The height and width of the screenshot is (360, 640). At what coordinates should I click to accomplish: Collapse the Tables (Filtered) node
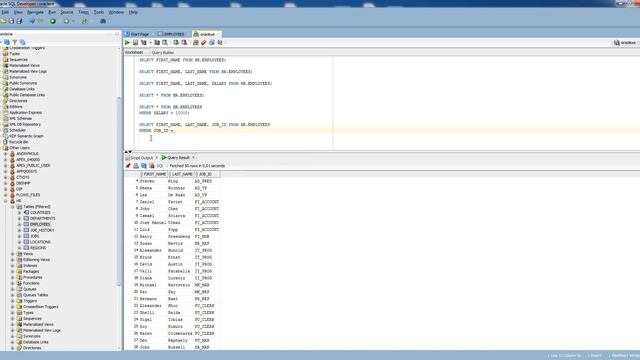[13, 207]
